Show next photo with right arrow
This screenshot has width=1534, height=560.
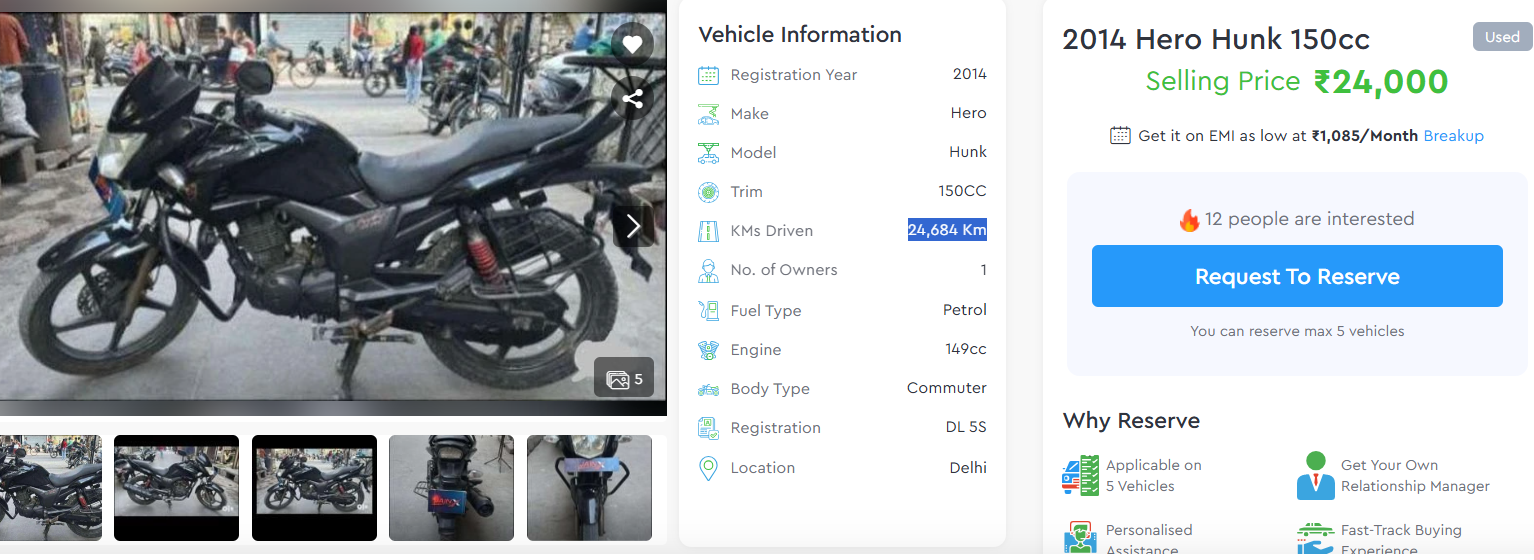(633, 226)
